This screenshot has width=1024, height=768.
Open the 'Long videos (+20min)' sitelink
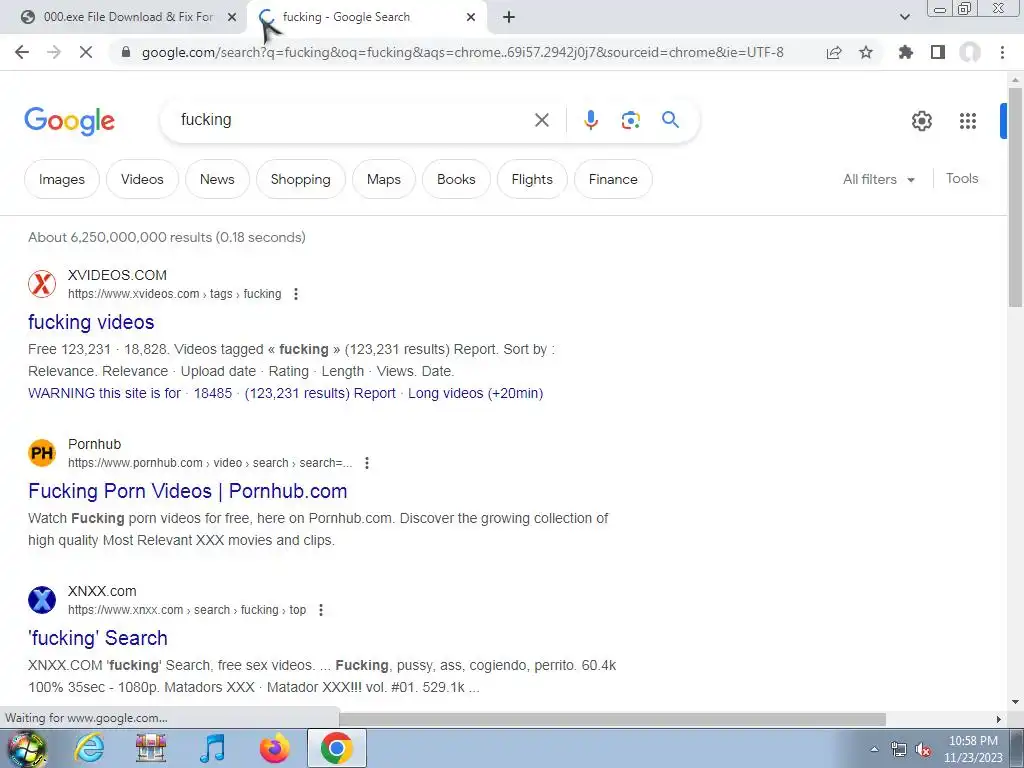tap(475, 393)
